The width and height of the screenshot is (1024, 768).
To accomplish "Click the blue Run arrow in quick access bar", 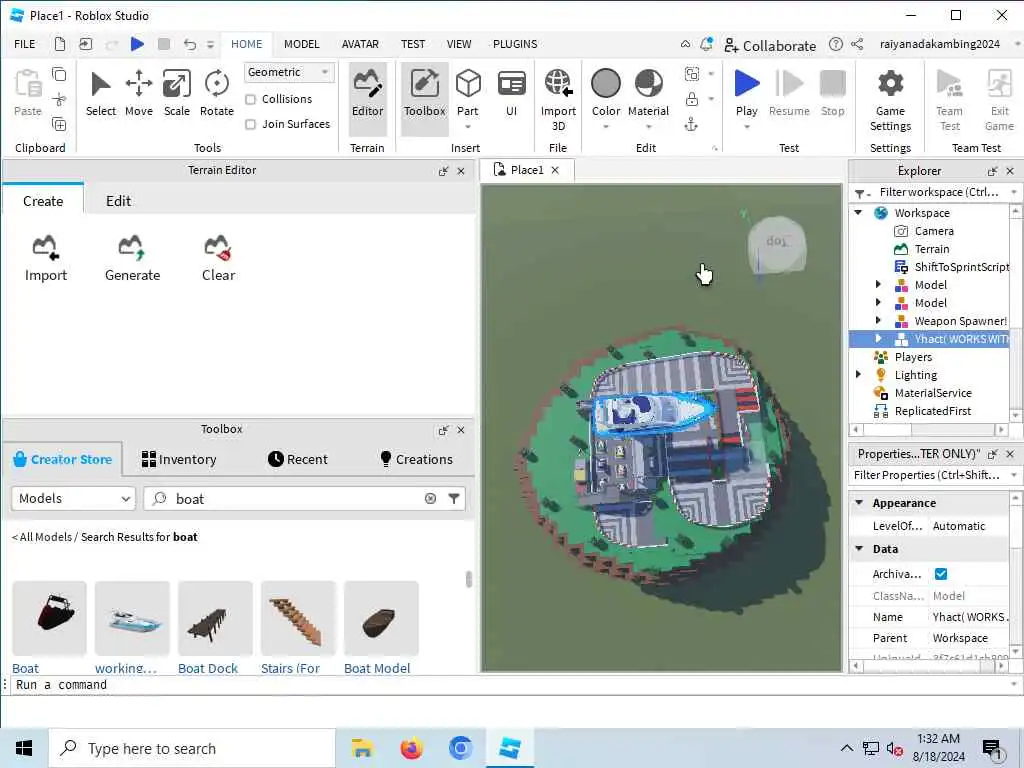I will (x=137, y=44).
